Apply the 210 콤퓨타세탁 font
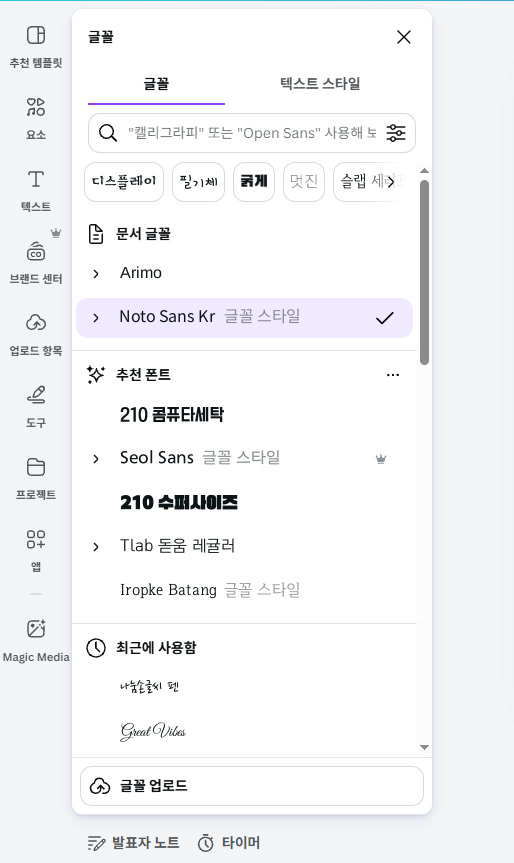Viewport: 514px width, 863px height. (172, 414)
